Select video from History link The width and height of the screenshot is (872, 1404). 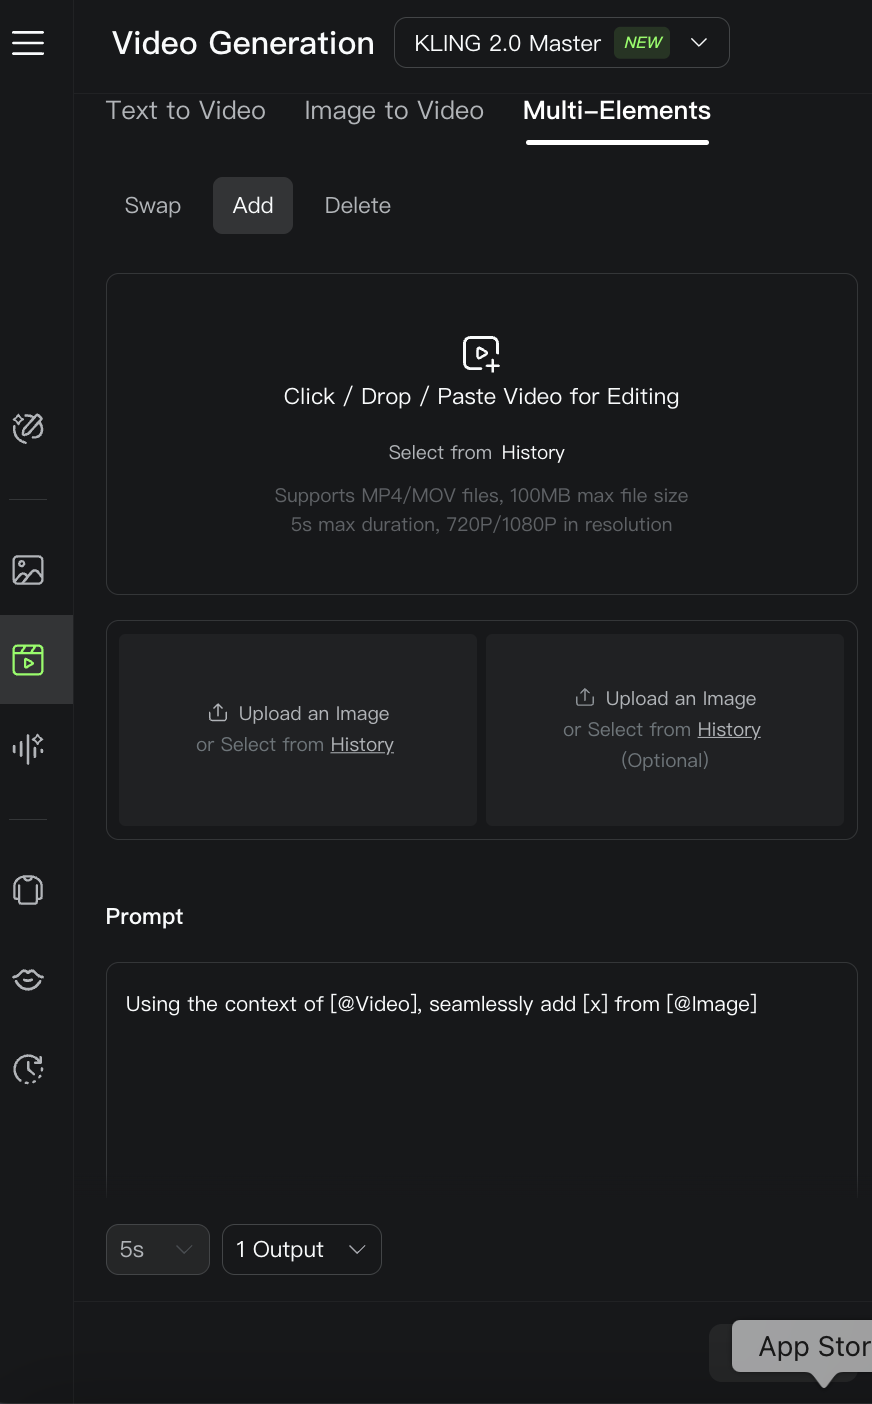pos(533,453)
